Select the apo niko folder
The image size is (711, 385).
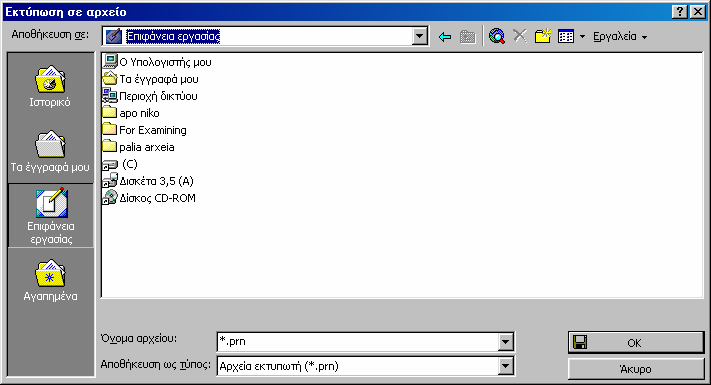click(131, 113)
